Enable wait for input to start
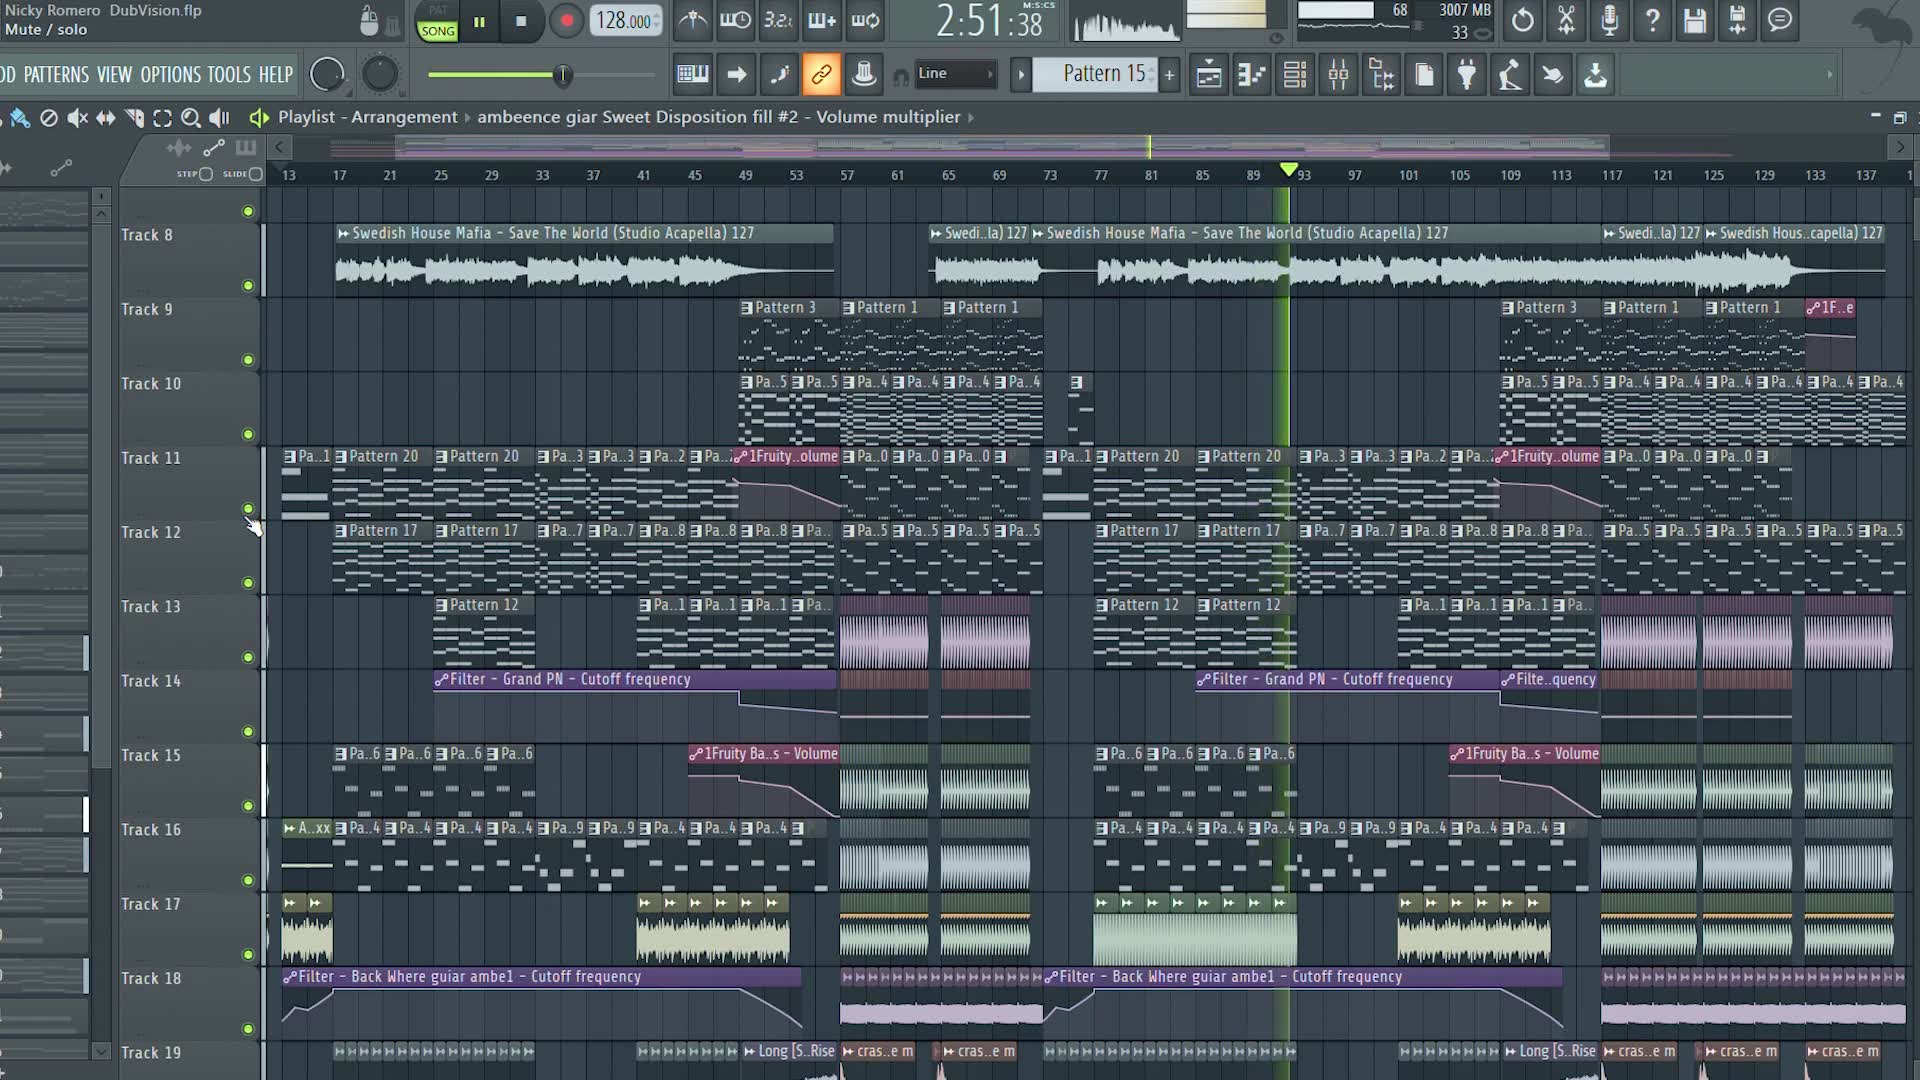Image resolution: width=1920 pixels, height=1080 pixels. (x=735, y=20)
